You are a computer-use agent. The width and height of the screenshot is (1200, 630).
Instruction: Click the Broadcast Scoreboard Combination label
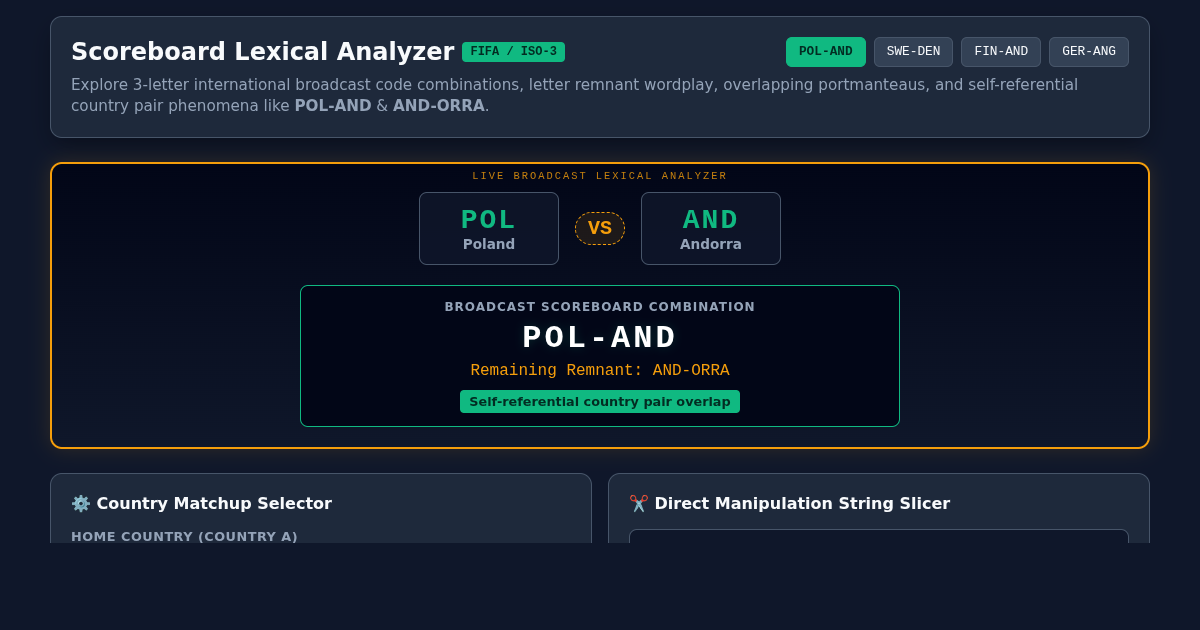600,307
